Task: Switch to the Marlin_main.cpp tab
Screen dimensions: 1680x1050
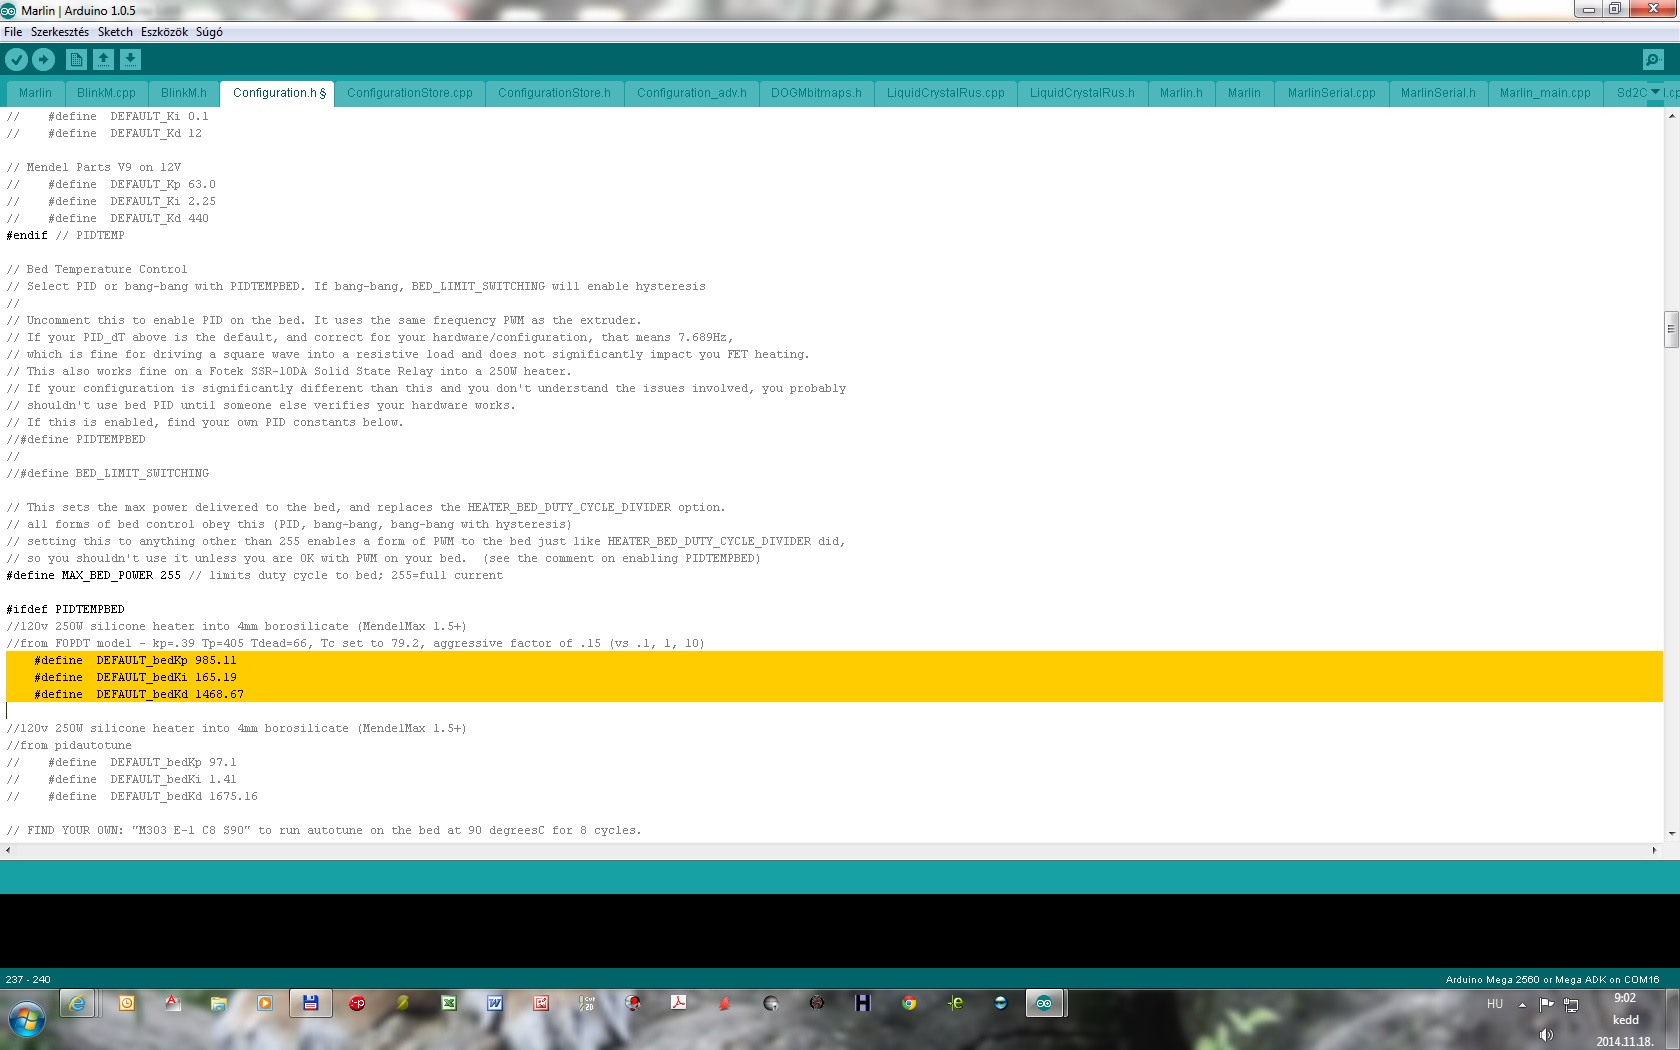Action: [1544, 93]
